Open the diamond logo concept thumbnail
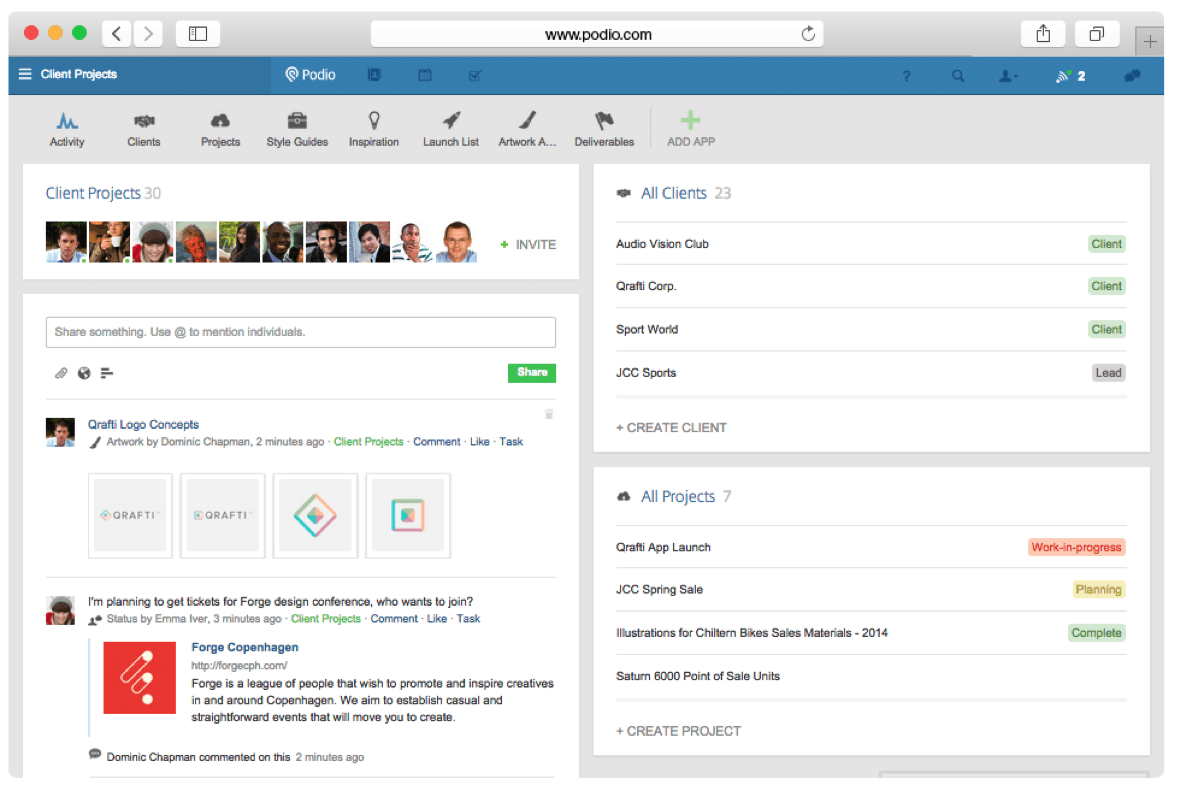Screen dimensions: 1178x796 [x=316, y=516]
